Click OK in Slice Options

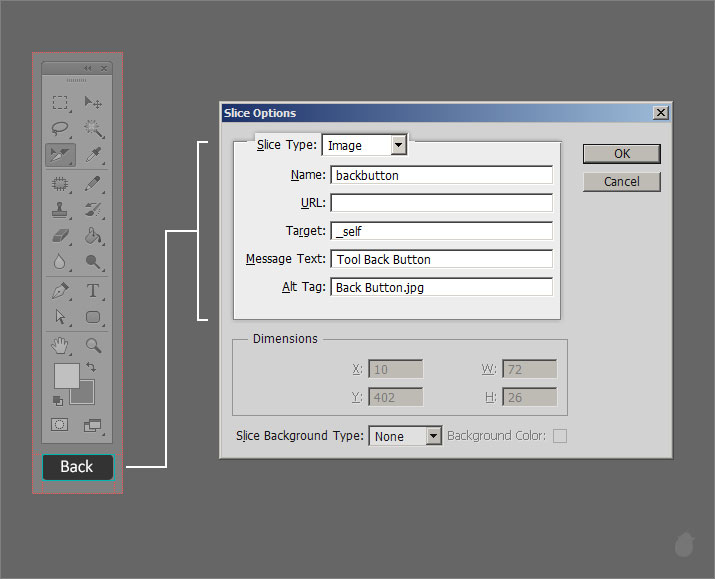(x=621, y=153)
